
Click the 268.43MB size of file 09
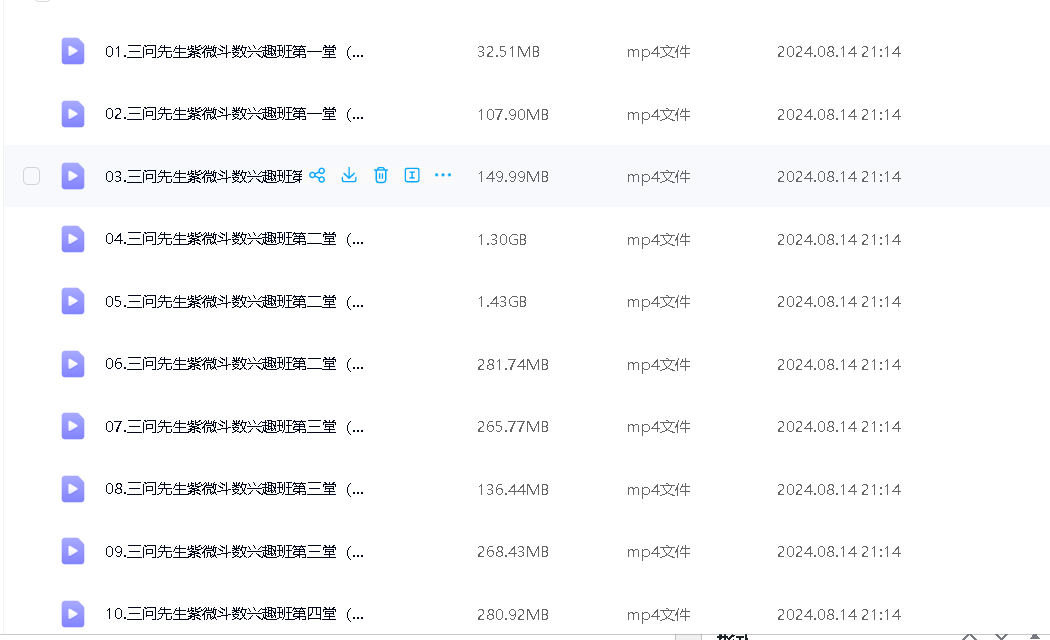[x=512, y=552]
